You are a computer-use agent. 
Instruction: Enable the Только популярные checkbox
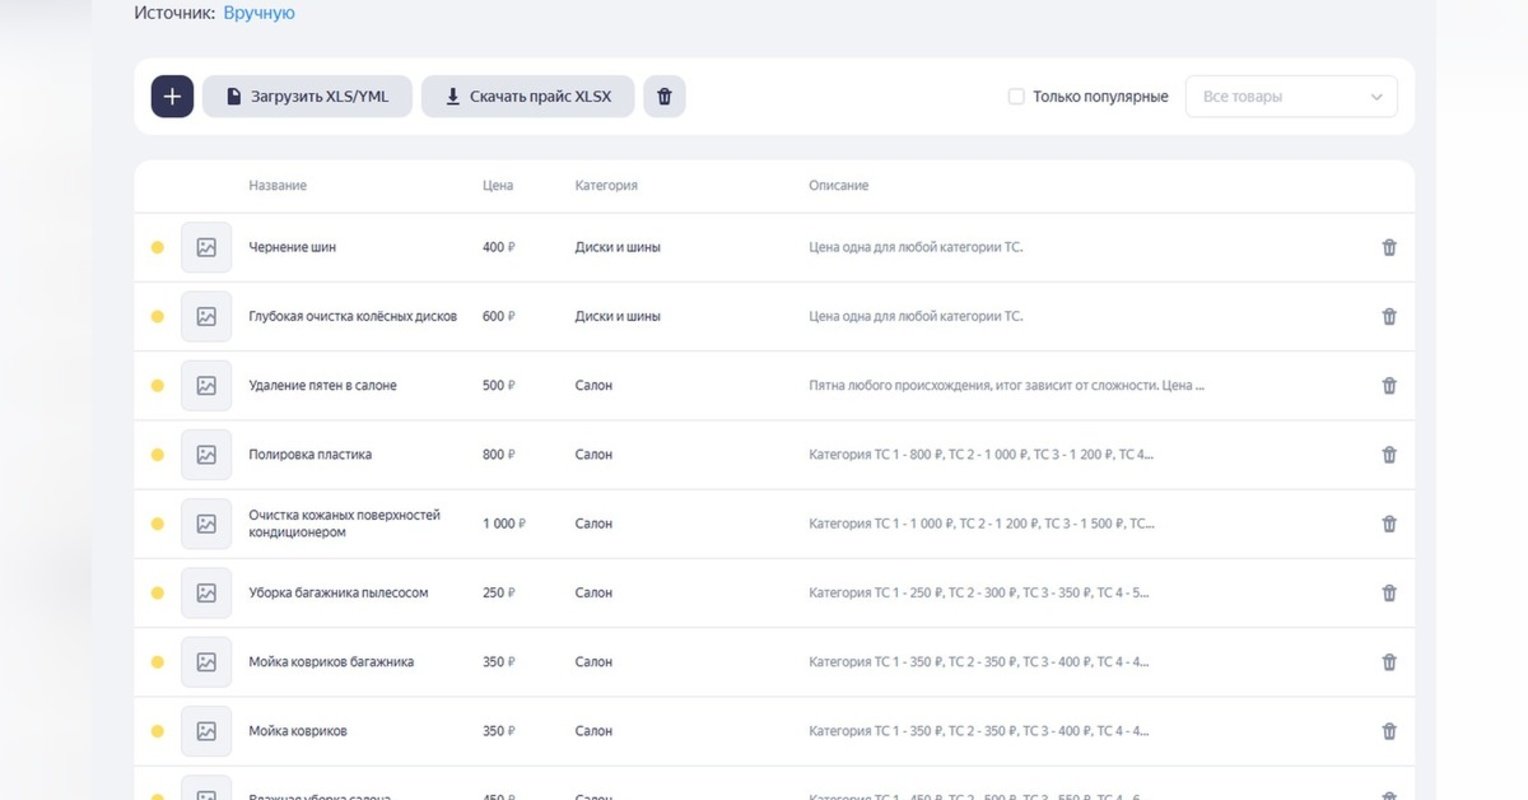pyautogui.click(x=1016, y=97)
